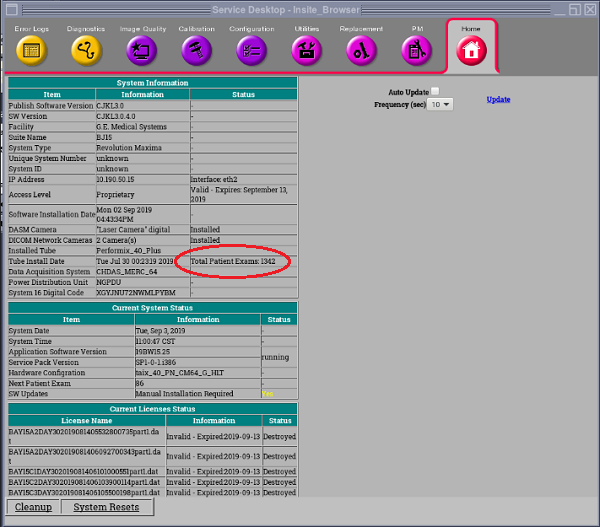This screenshot has height=527, width=600.
Task: Click the System Information table header
Action: pyautogui.click(x=150, y=83)
